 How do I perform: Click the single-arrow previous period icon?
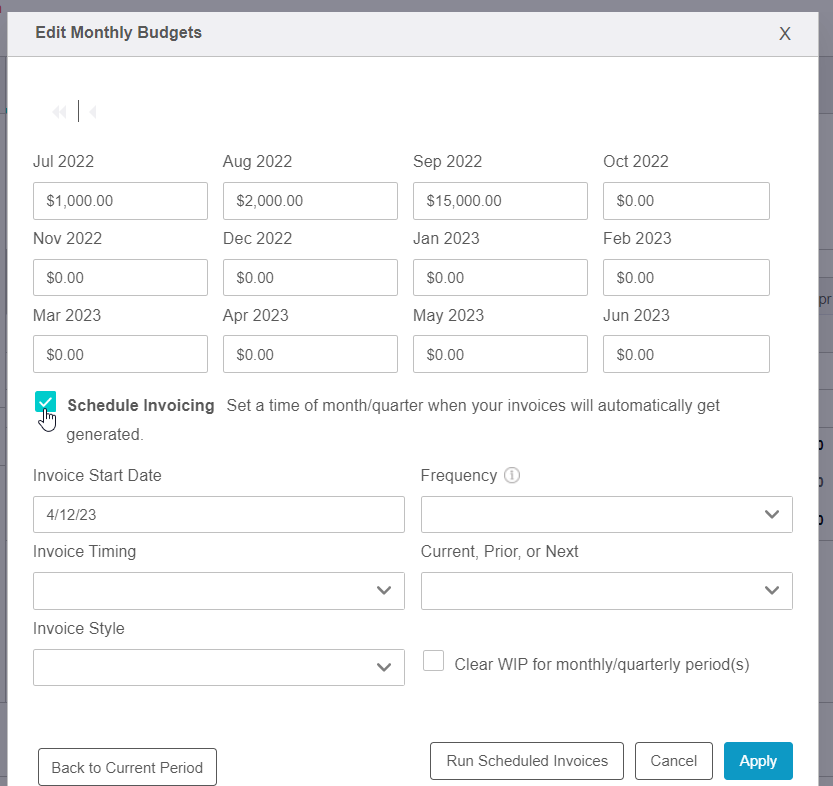92,112
